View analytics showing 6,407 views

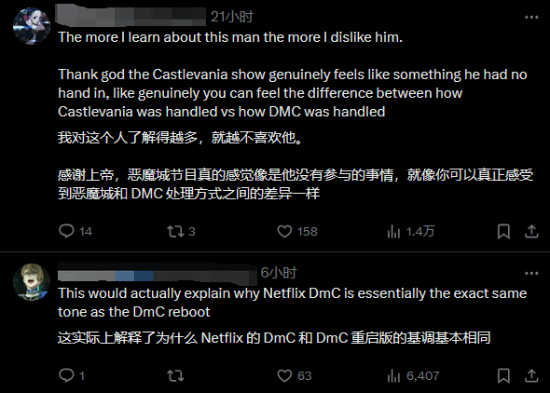(413, 376)
